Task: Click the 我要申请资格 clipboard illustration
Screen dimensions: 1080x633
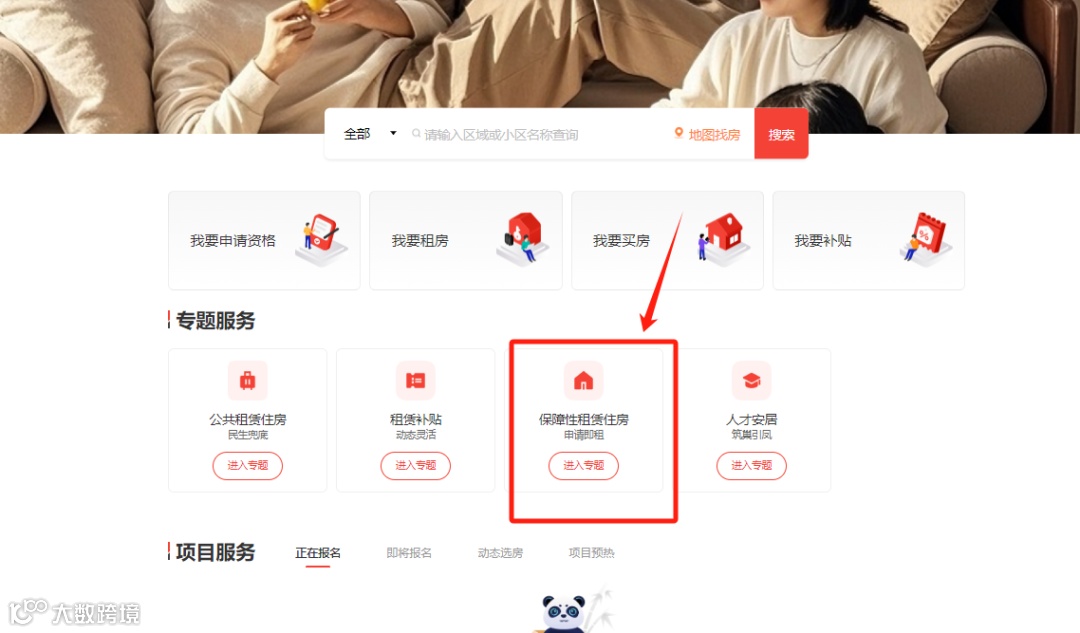Action: tap(321, 240)
